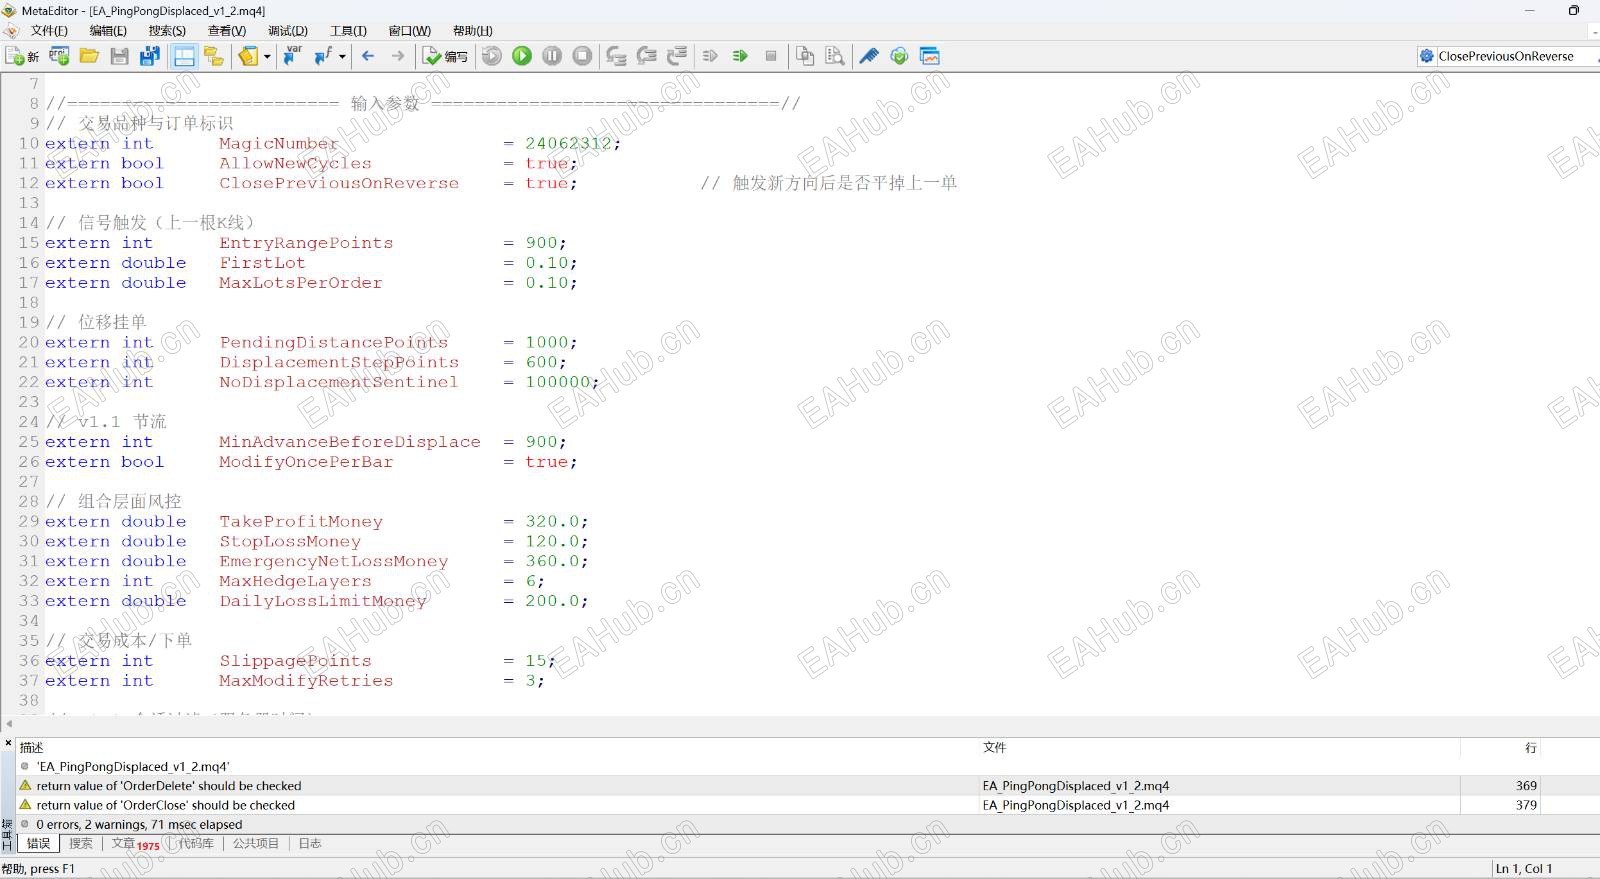Click the navigate back arrow
1600x879 pixels.
pyautogui.click(x=368, y=56)
